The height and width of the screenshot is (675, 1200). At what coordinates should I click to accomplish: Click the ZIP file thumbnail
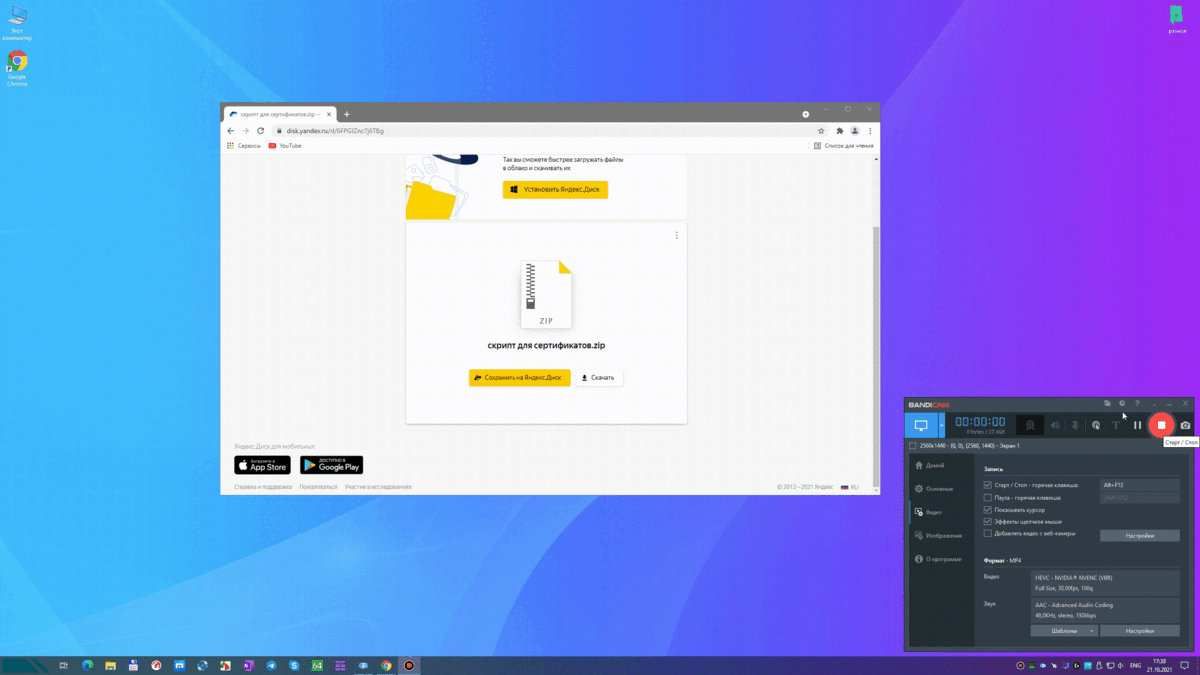pos(546,294)
